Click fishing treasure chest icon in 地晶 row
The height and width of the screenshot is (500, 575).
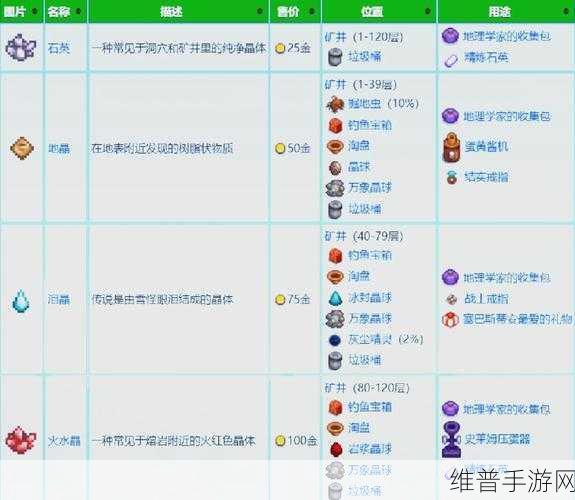[x=335, y=125]
